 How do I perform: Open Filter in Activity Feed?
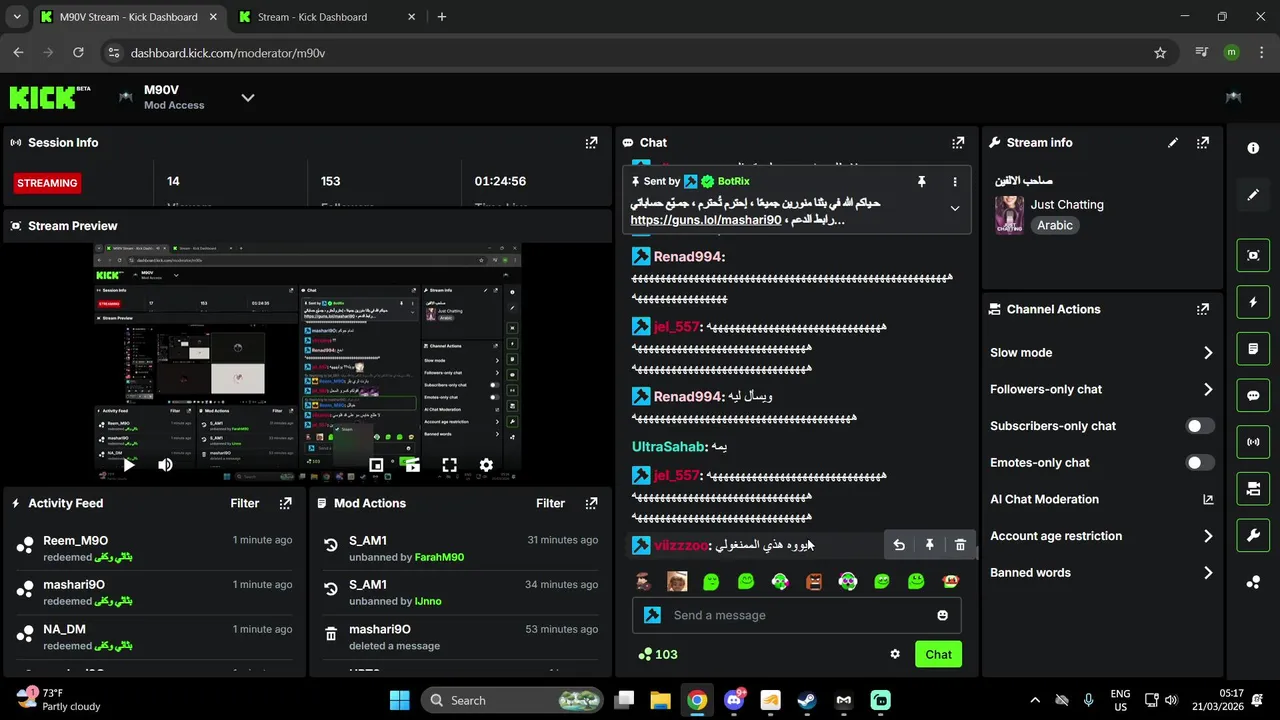pyautogui.click(x=245, y=503)
